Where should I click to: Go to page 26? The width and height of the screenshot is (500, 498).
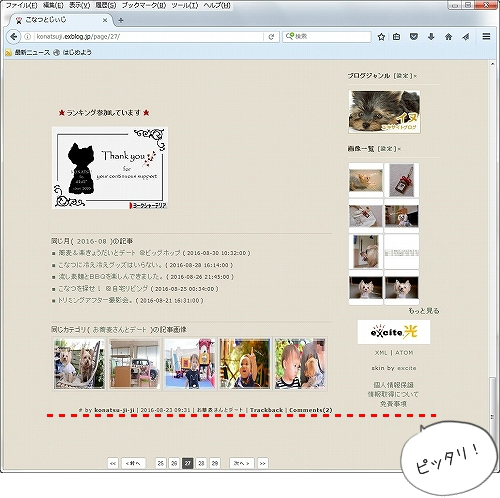pyautogui.click(x=174, y=463)
